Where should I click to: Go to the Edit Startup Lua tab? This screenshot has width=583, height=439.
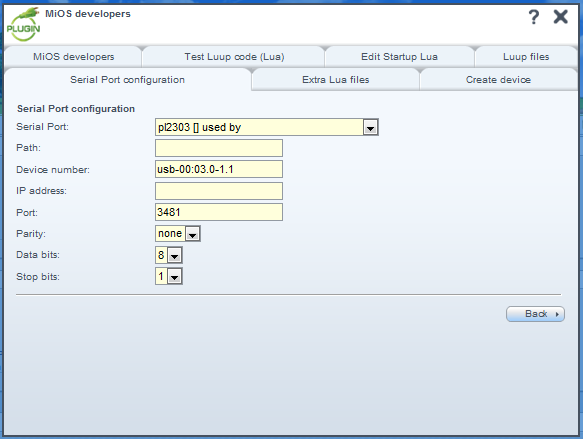tap(399, 57)
